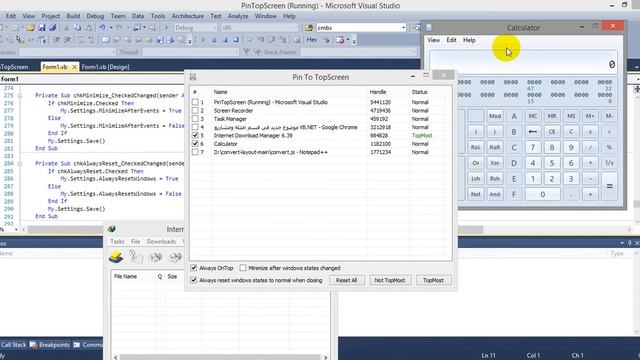Click the Undo icon in Visual Studio toolbar

click(x=102, y=28)
